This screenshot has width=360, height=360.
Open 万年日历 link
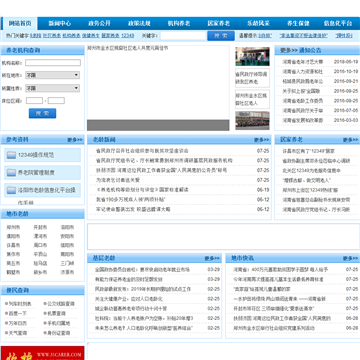click(18, 323)
